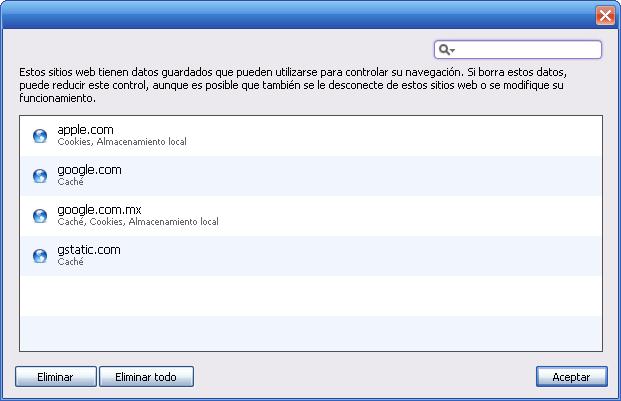Click the Eliminar todo button
The width and height of the screenshot is (621, 401).
coord(146,377)
